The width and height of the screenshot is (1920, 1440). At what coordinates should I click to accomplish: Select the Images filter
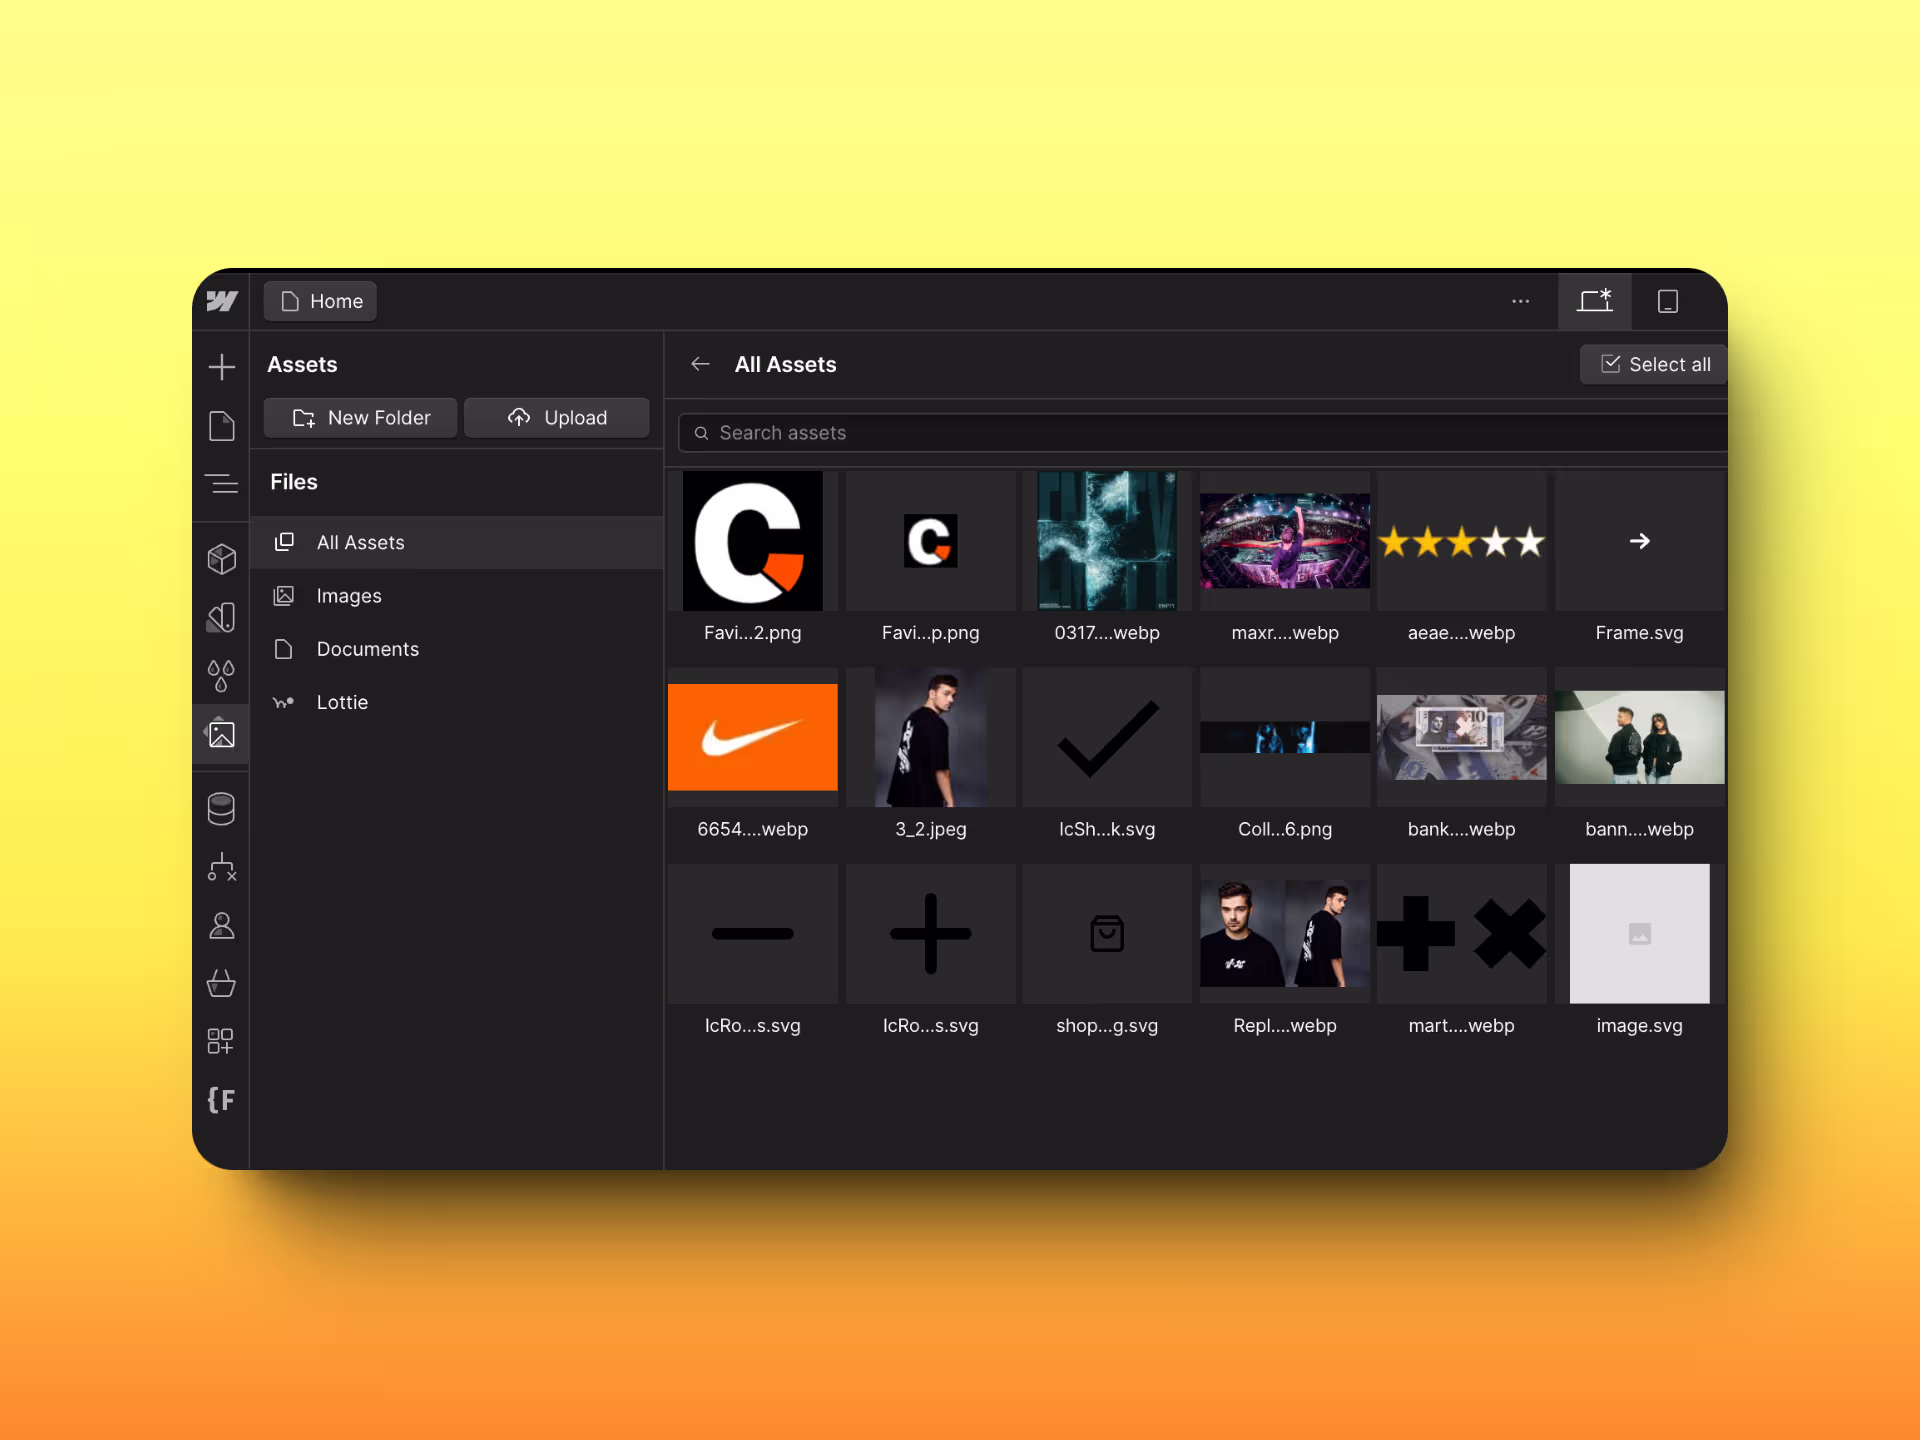click(457, 596)
